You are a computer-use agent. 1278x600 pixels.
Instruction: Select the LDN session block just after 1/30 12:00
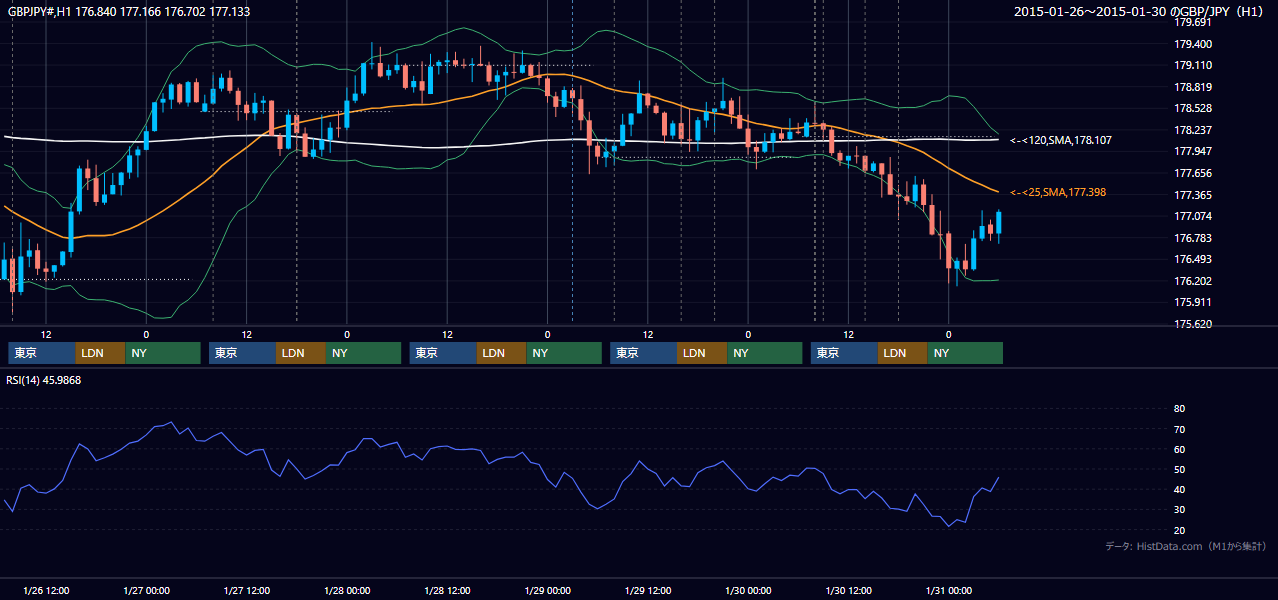click(x=902, y=353)
